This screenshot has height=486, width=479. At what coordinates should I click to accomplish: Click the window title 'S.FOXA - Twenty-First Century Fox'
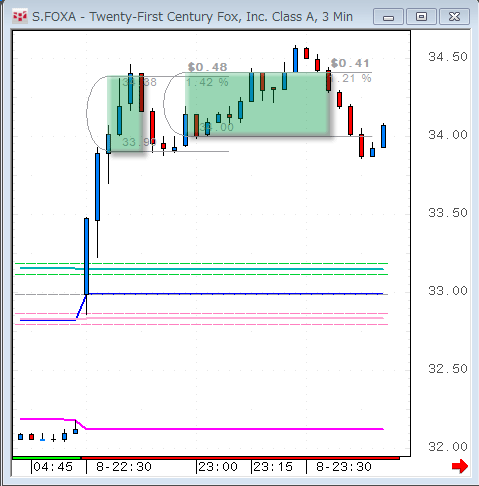coord(192,17)
